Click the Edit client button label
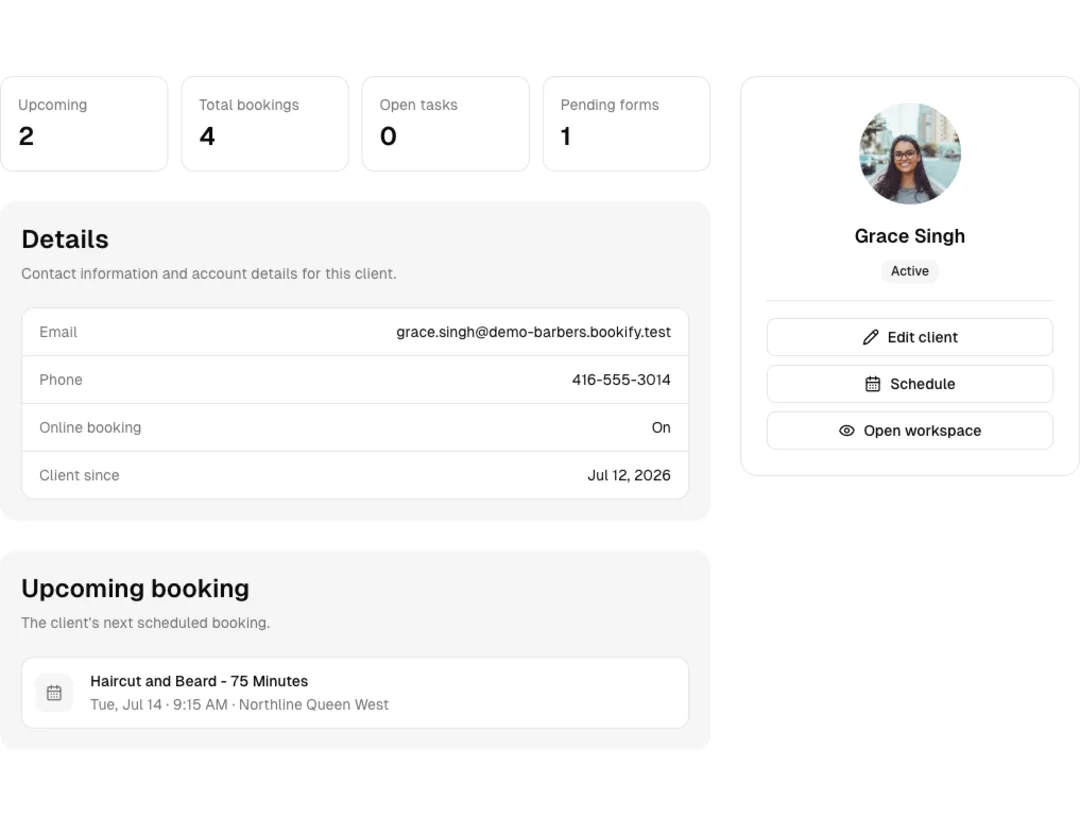Viewport: 1080px width, 826px height. [x=922, y=338]
